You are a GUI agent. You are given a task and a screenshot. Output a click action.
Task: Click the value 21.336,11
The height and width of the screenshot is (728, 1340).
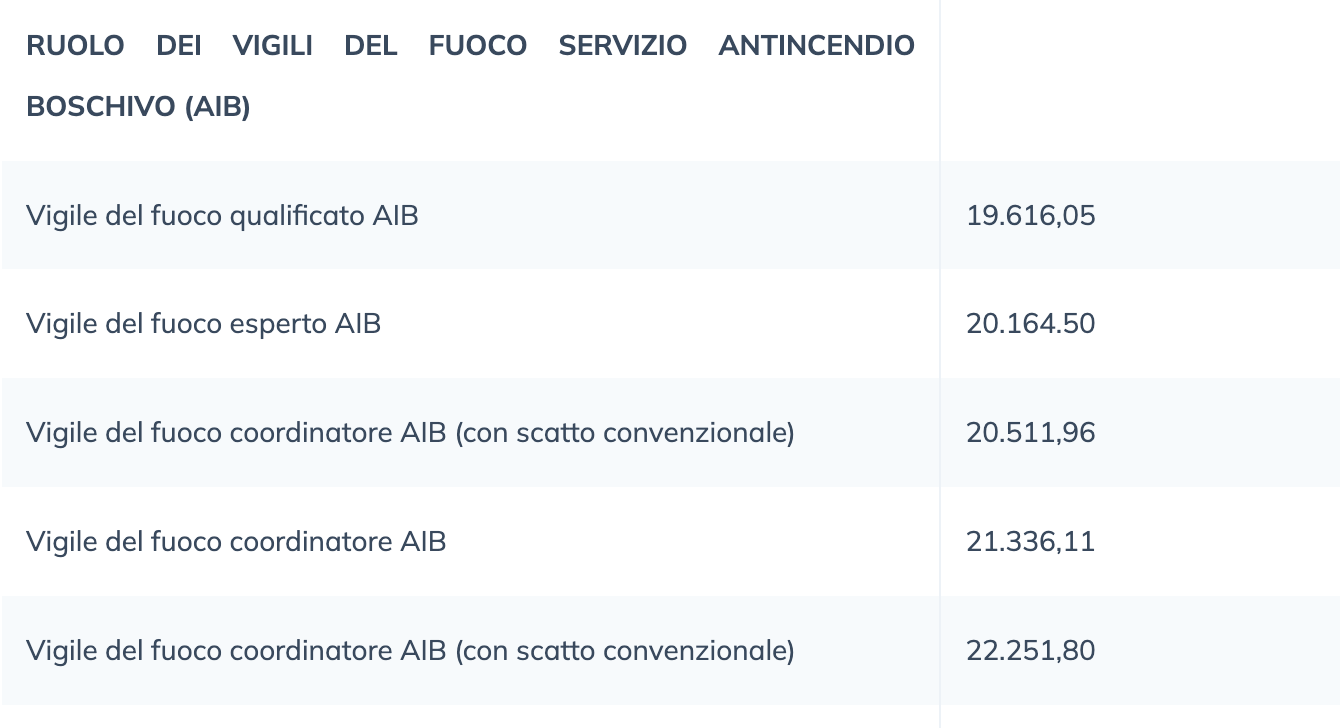pos(1031,542)
